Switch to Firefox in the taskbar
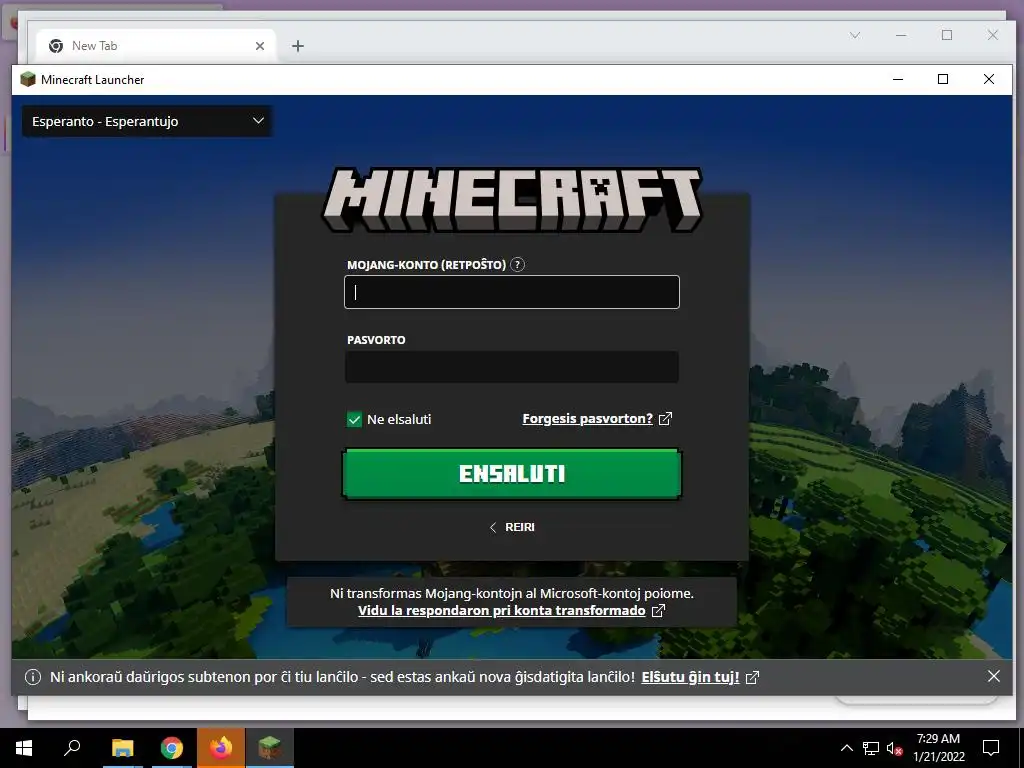 click(221, 748)
